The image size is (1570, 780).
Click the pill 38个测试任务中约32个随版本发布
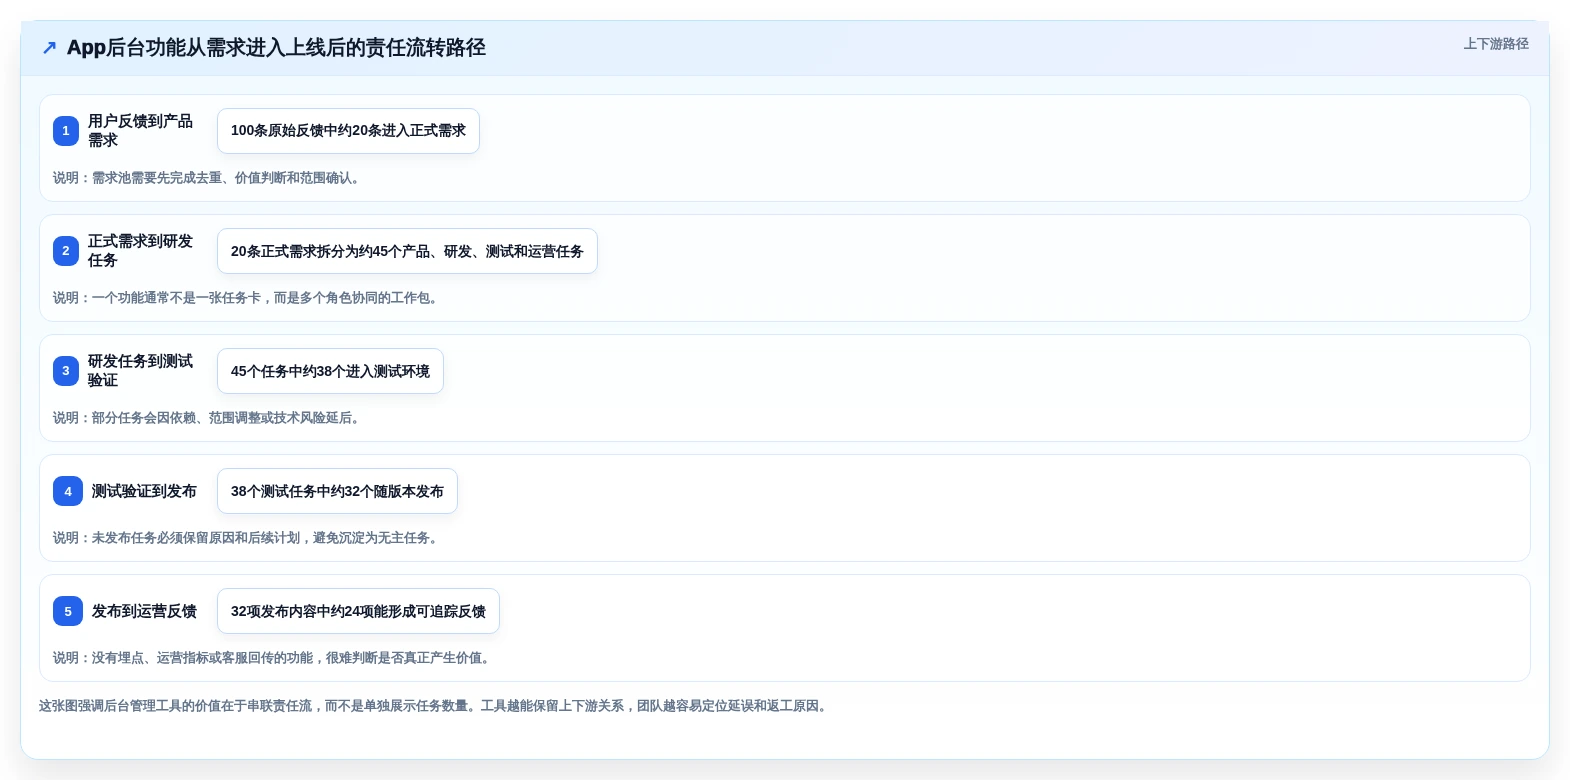(x=337, y=491)
